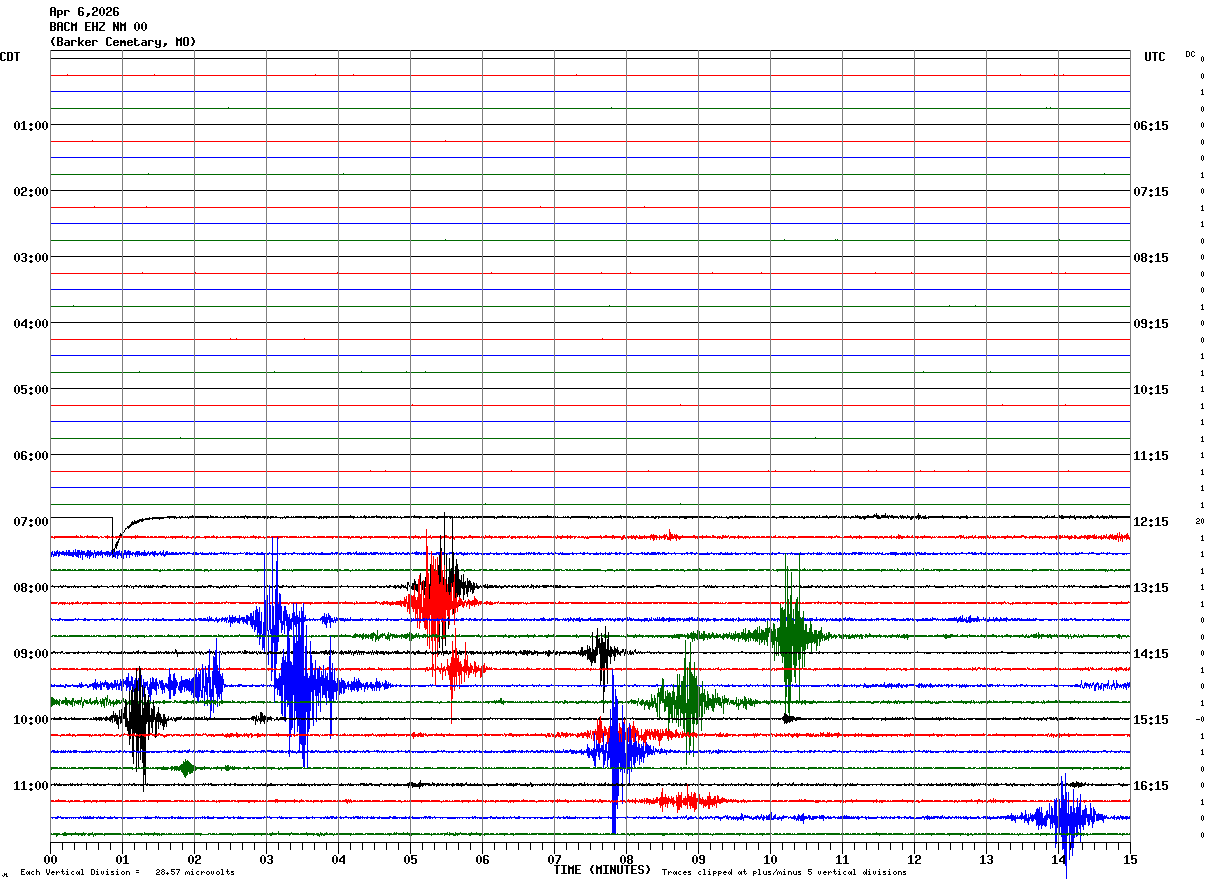Select the 10:00 CDT row label
1210x886 pixels.
30,720
